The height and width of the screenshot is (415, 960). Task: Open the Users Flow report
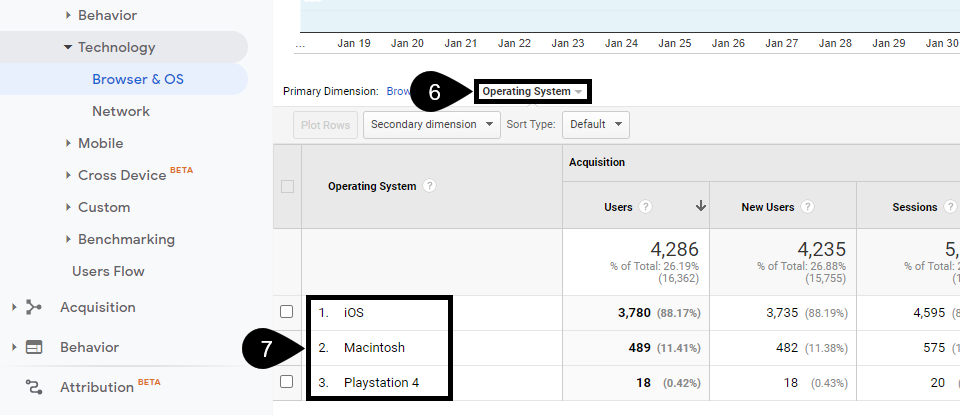[x=108, y=271]
